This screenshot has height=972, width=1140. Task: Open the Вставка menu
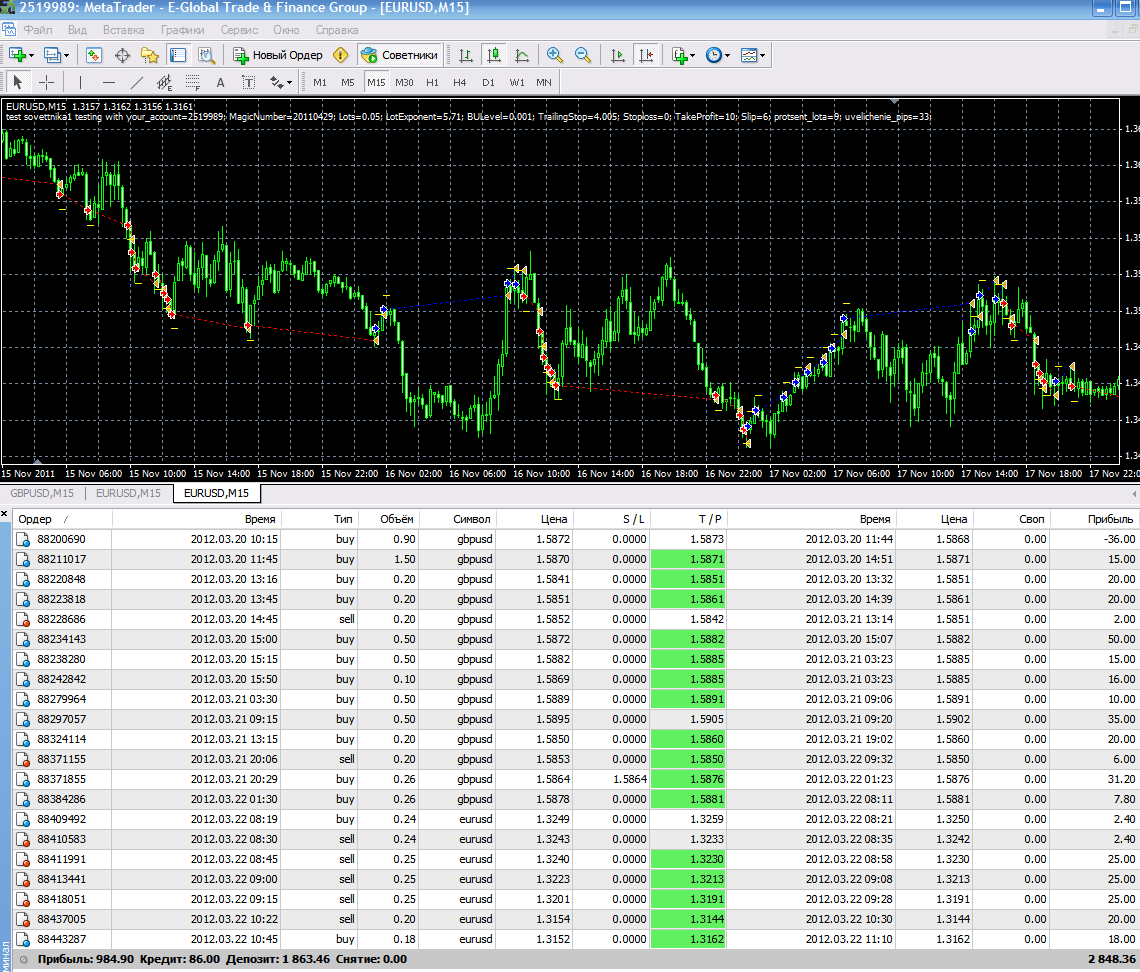[124, 30]
